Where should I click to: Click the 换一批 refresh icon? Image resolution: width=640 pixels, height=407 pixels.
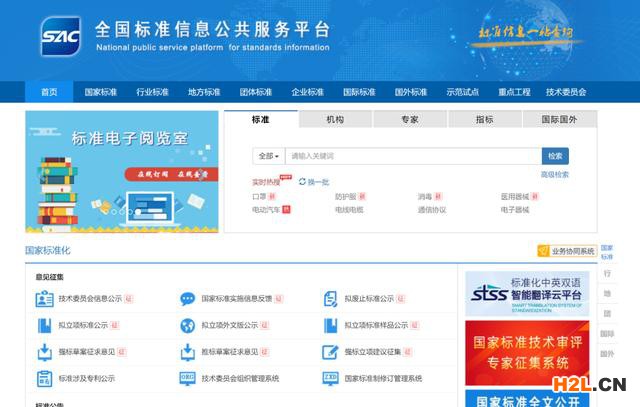pyautogui.click(x=302, y=182)
